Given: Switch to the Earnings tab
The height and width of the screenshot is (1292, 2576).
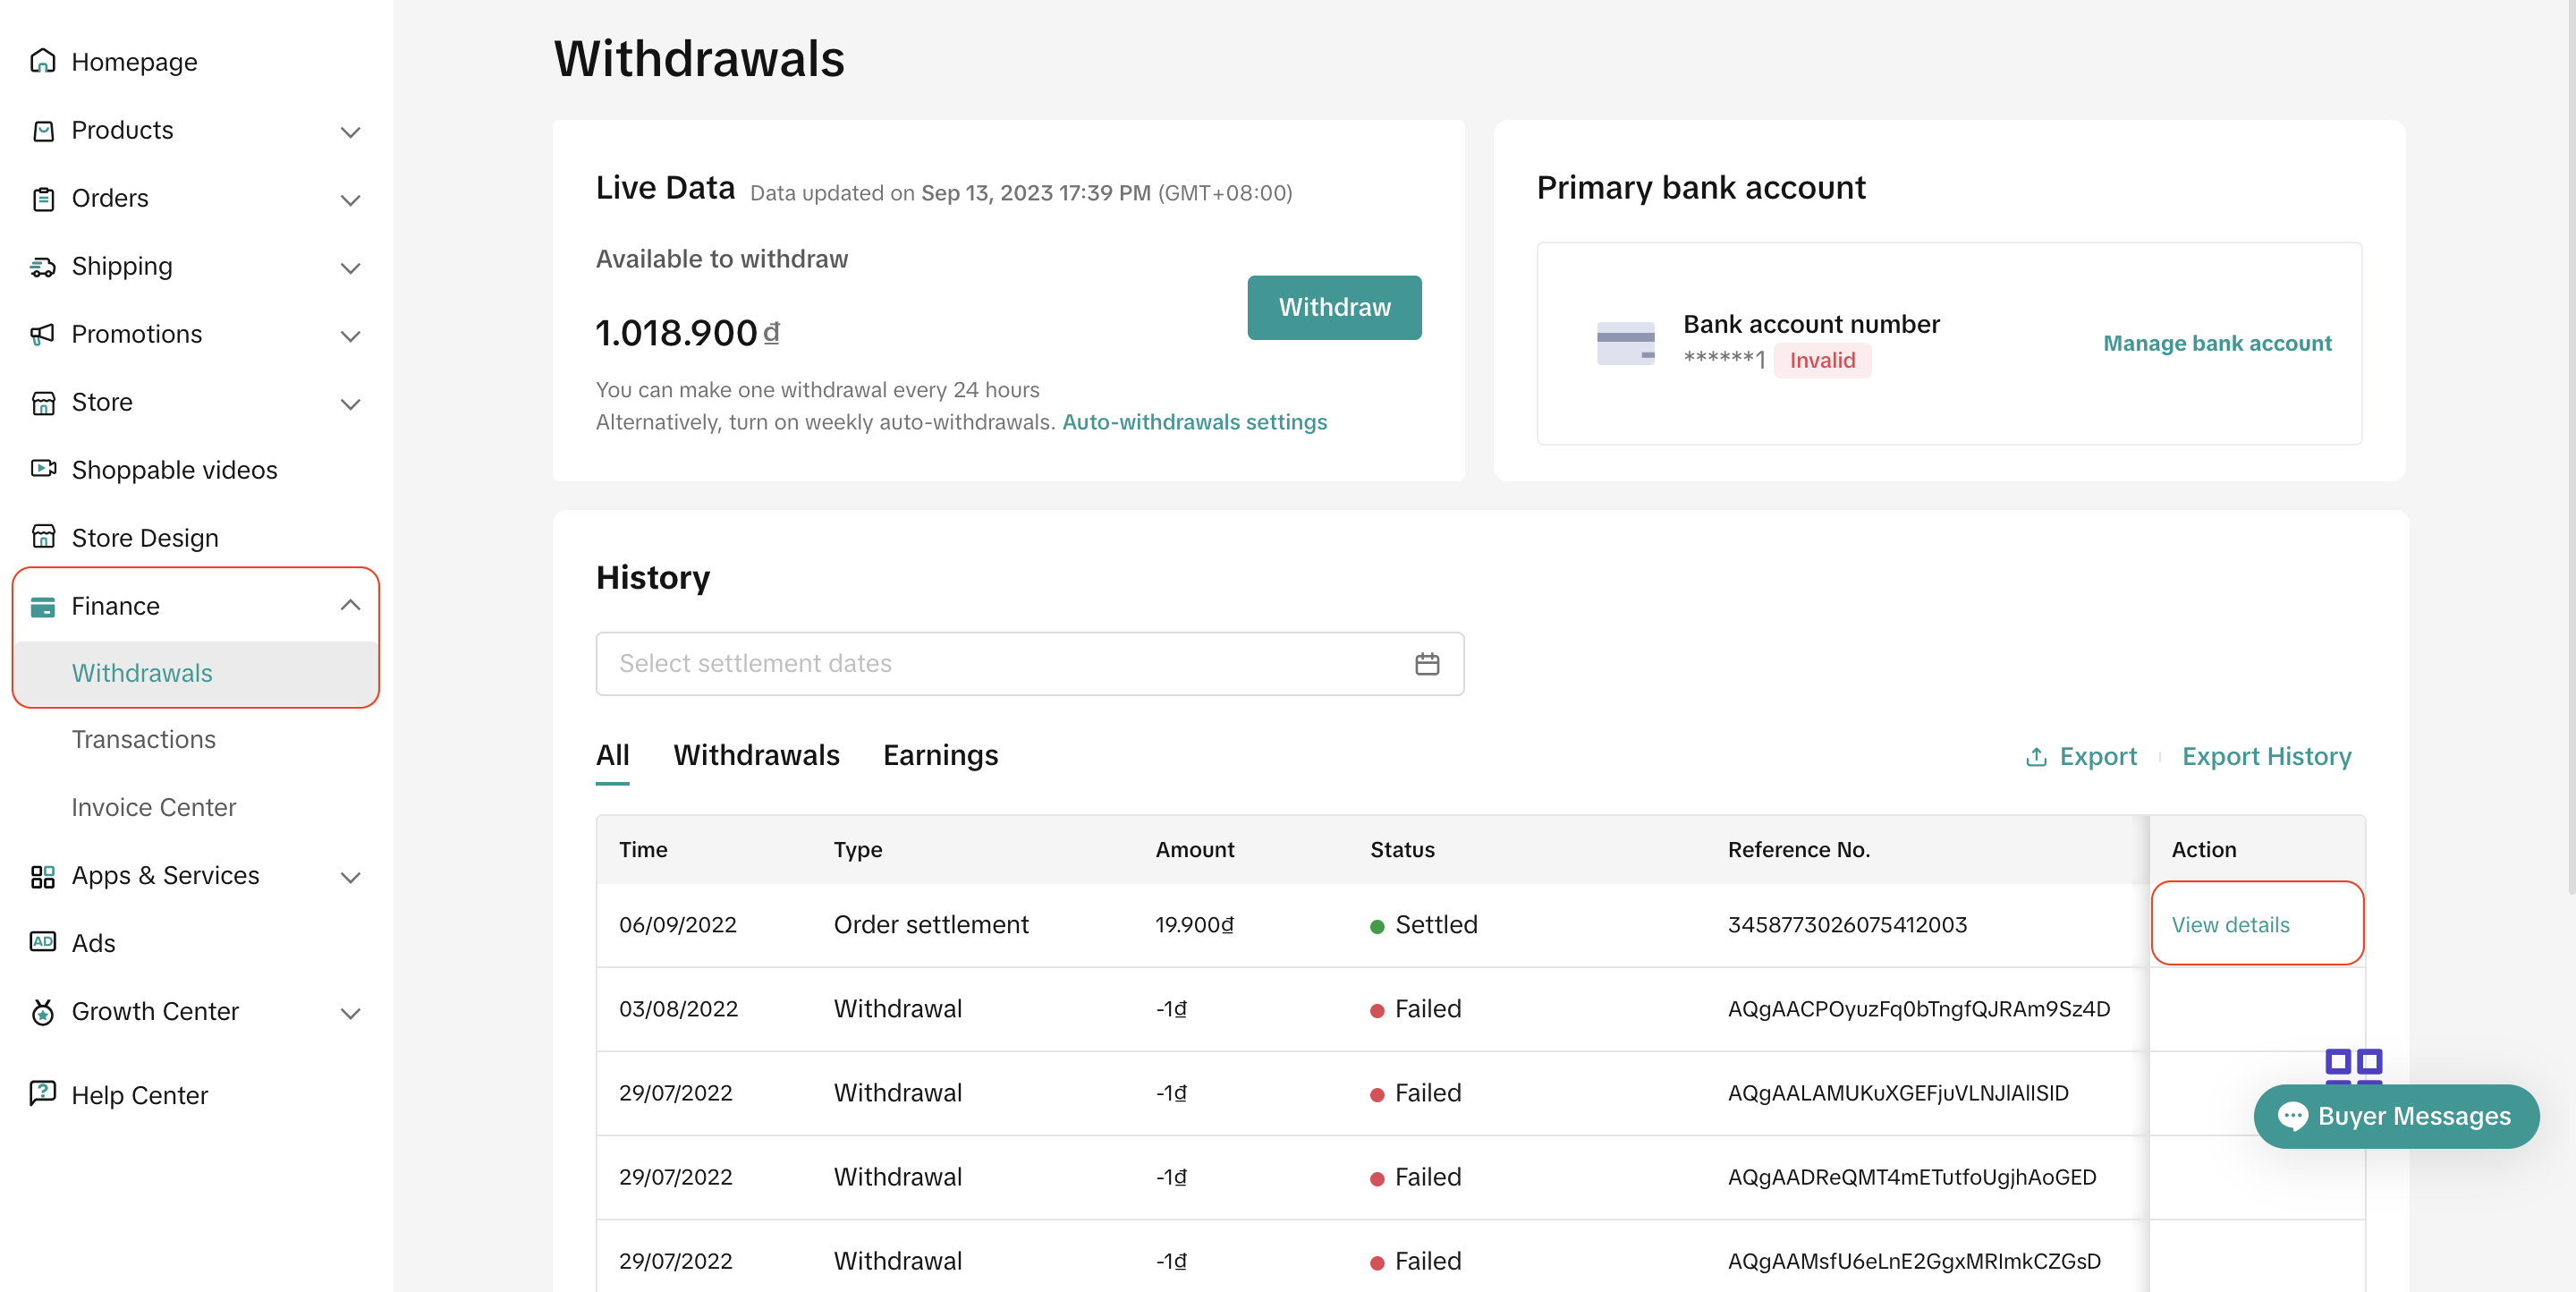Looking at the screenshot, I should (940, 755).
